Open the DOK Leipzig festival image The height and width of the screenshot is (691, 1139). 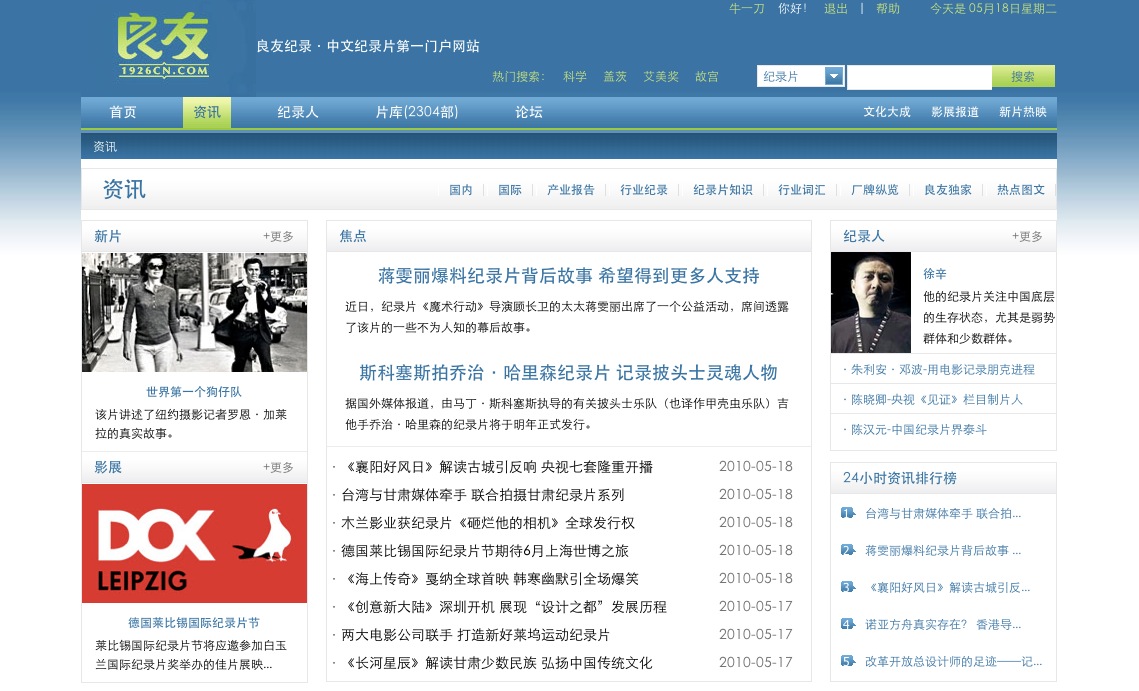(x=194, y=543)
